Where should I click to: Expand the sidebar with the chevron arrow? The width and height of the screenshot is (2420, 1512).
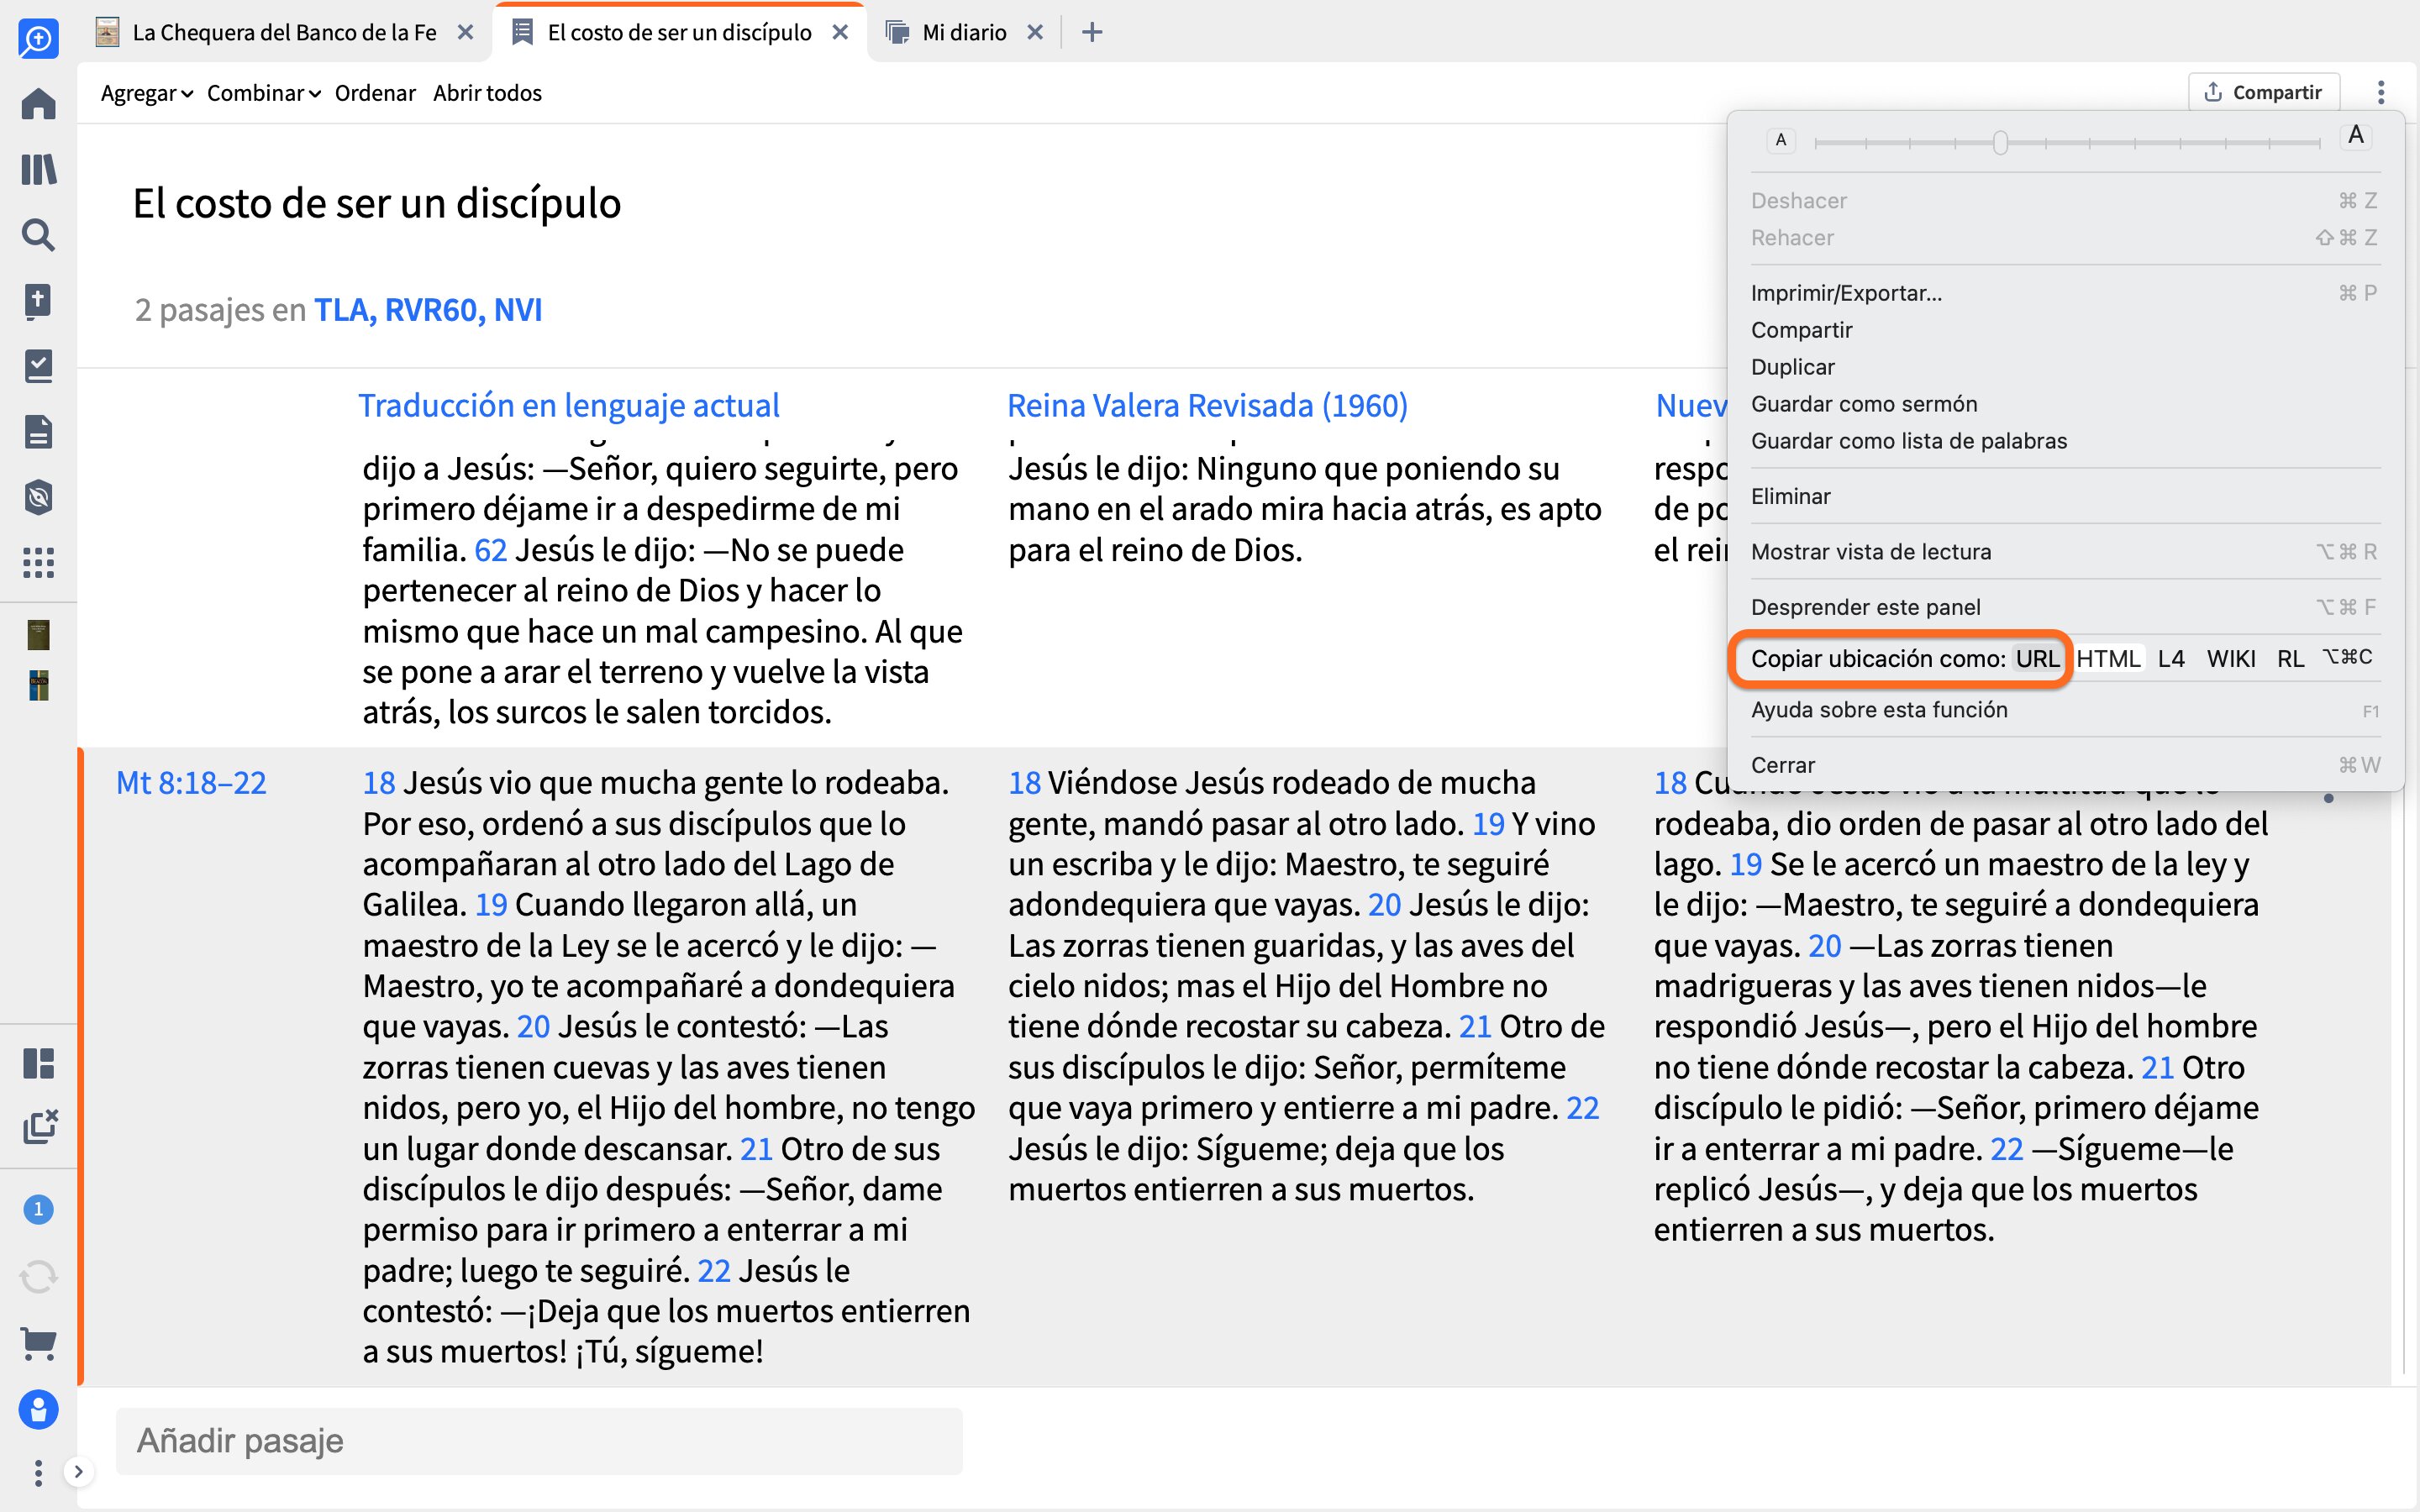[x=78, y=1472]
